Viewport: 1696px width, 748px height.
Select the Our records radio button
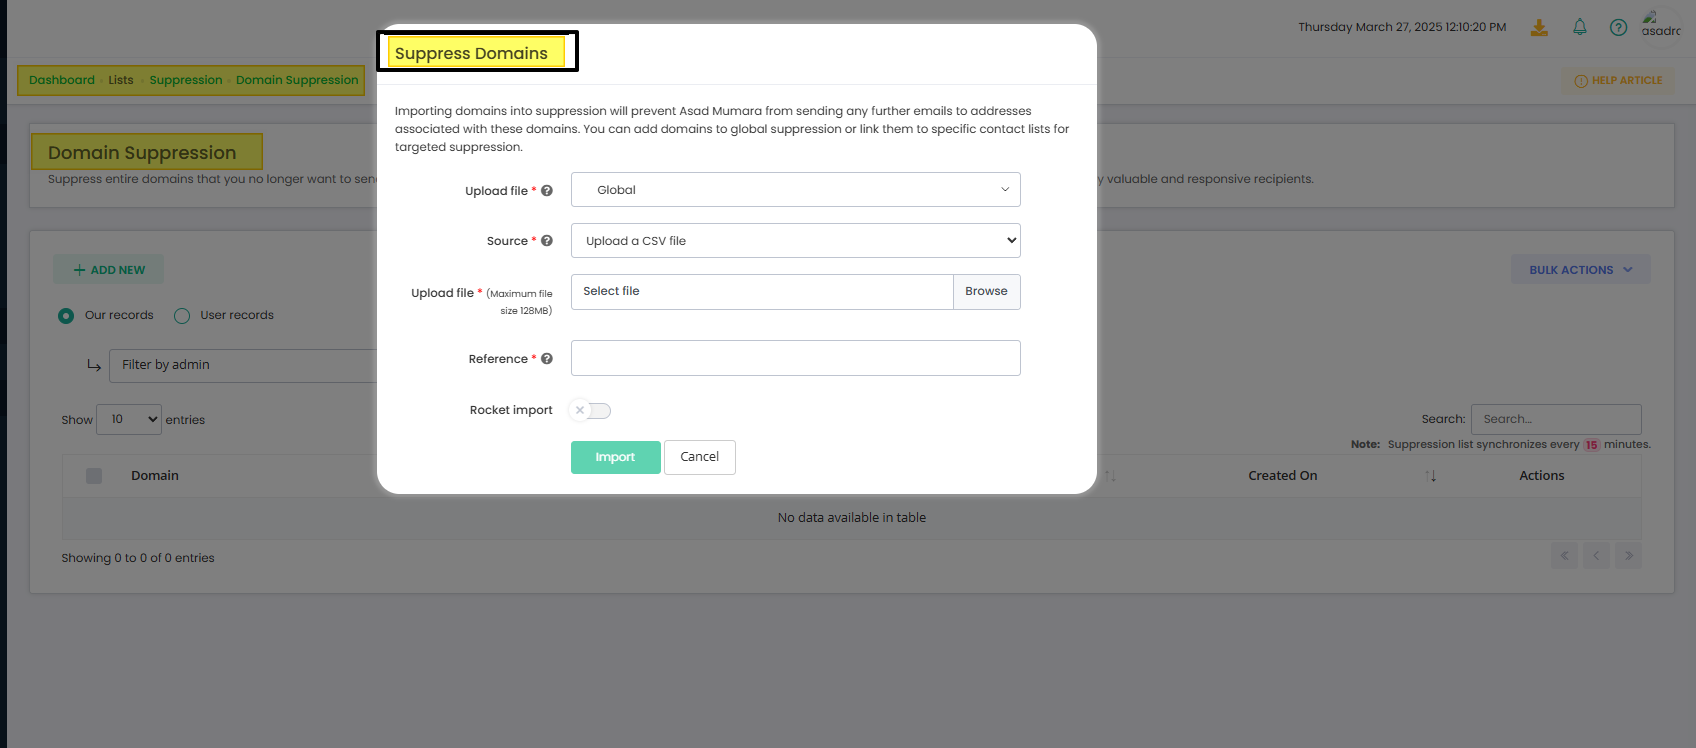pyautogui.click(x=66, y=316)
